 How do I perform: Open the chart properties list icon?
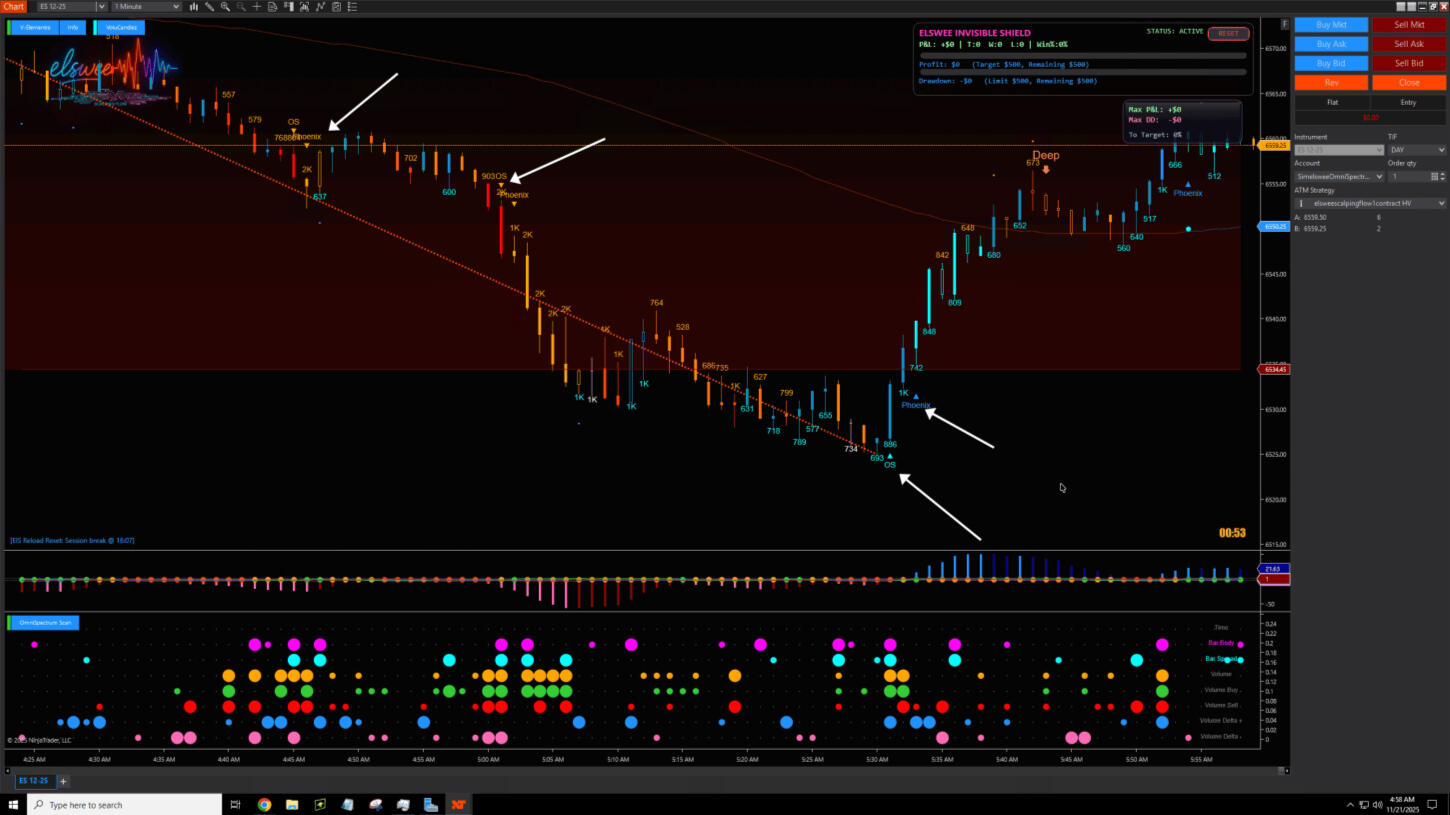click(x=353, y=7)
